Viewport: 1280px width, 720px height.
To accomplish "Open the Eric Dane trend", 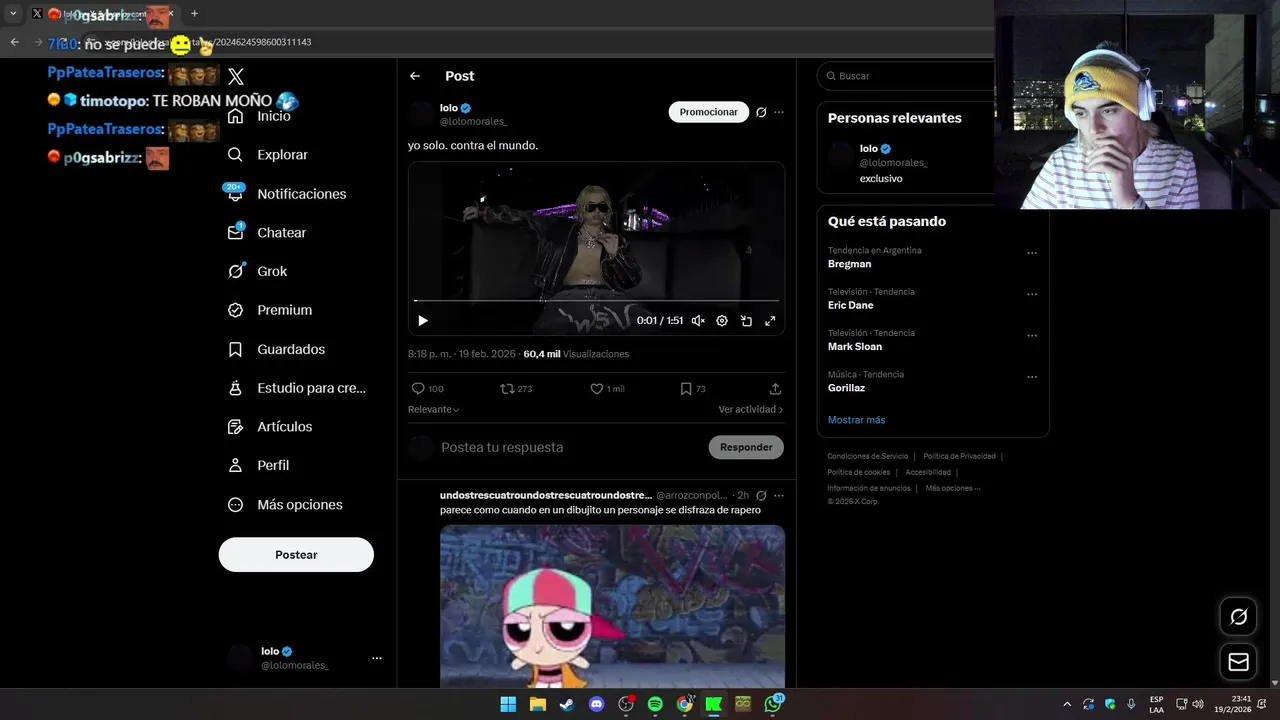I will (x=850, y=305).
